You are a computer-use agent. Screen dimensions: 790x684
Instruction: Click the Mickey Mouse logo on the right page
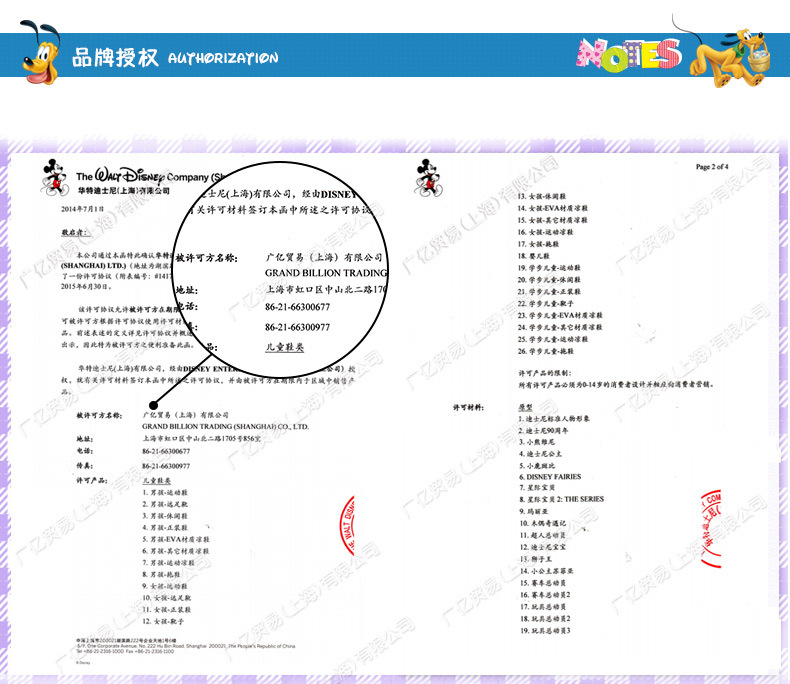pos(428,177)
